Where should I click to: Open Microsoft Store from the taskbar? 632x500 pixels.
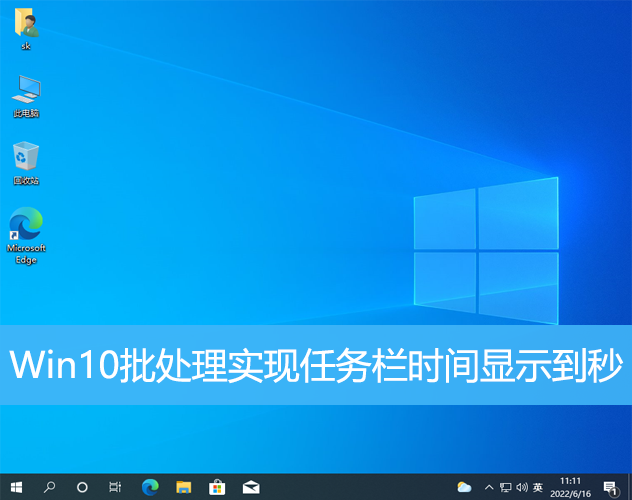(x=216, y=487)
